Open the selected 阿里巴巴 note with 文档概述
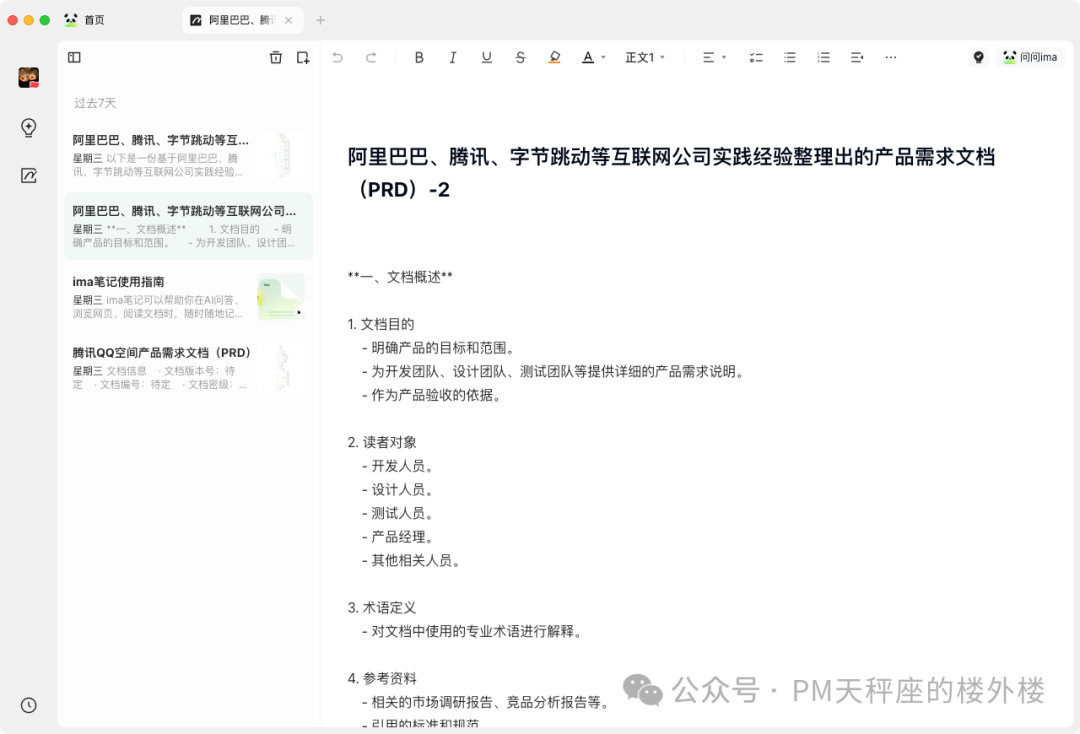The image size is (1080, 734). click(188, 226)
